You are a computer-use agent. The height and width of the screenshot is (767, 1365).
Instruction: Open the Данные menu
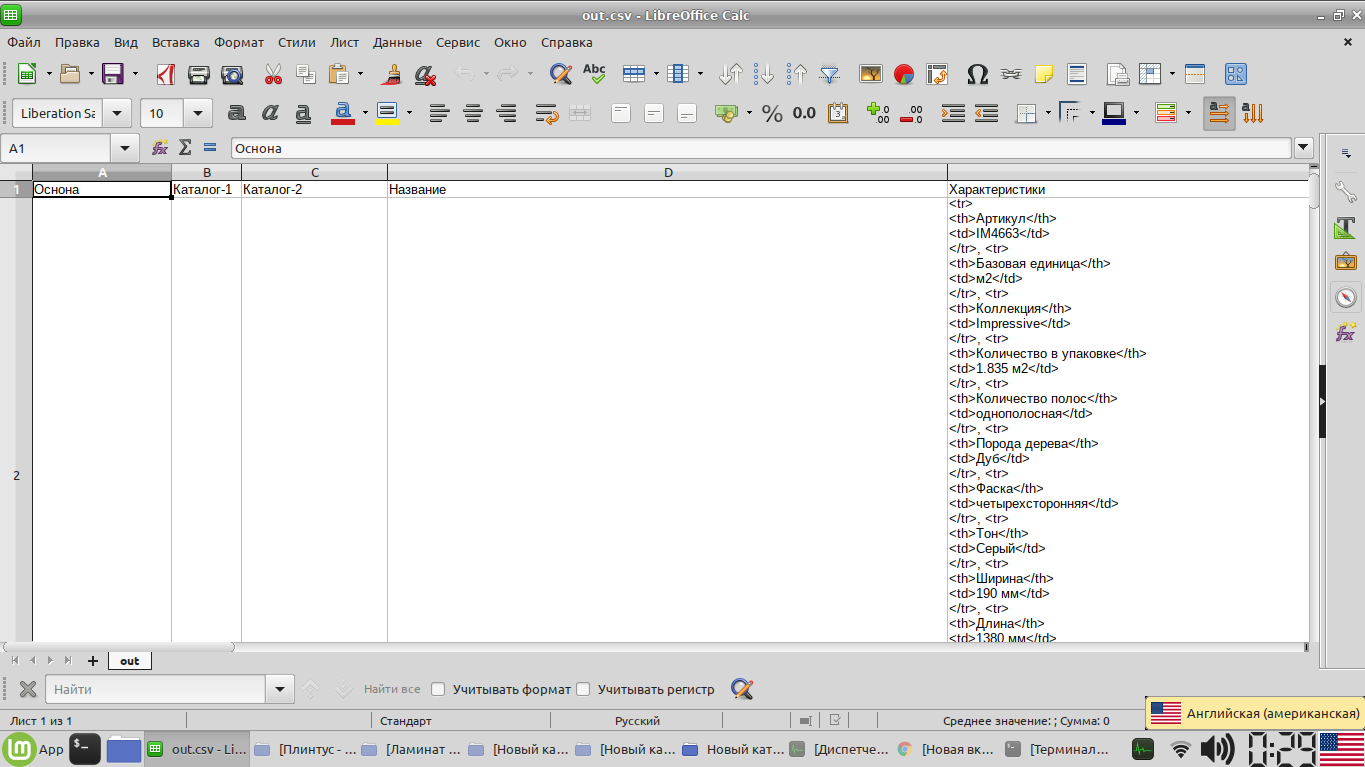(397, 42)
